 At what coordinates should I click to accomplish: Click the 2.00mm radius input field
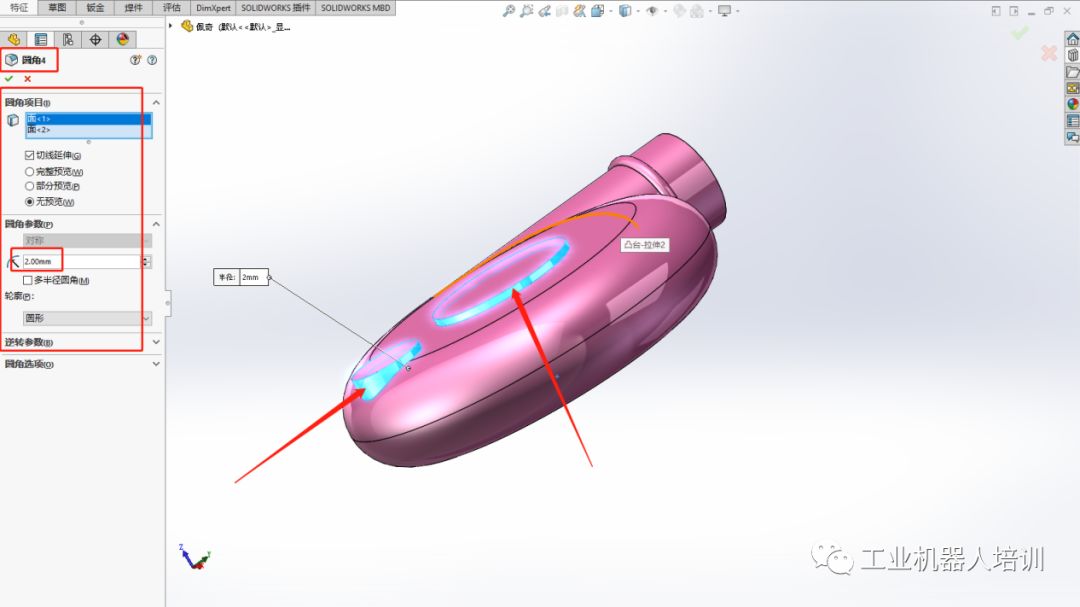click(81, 262)
